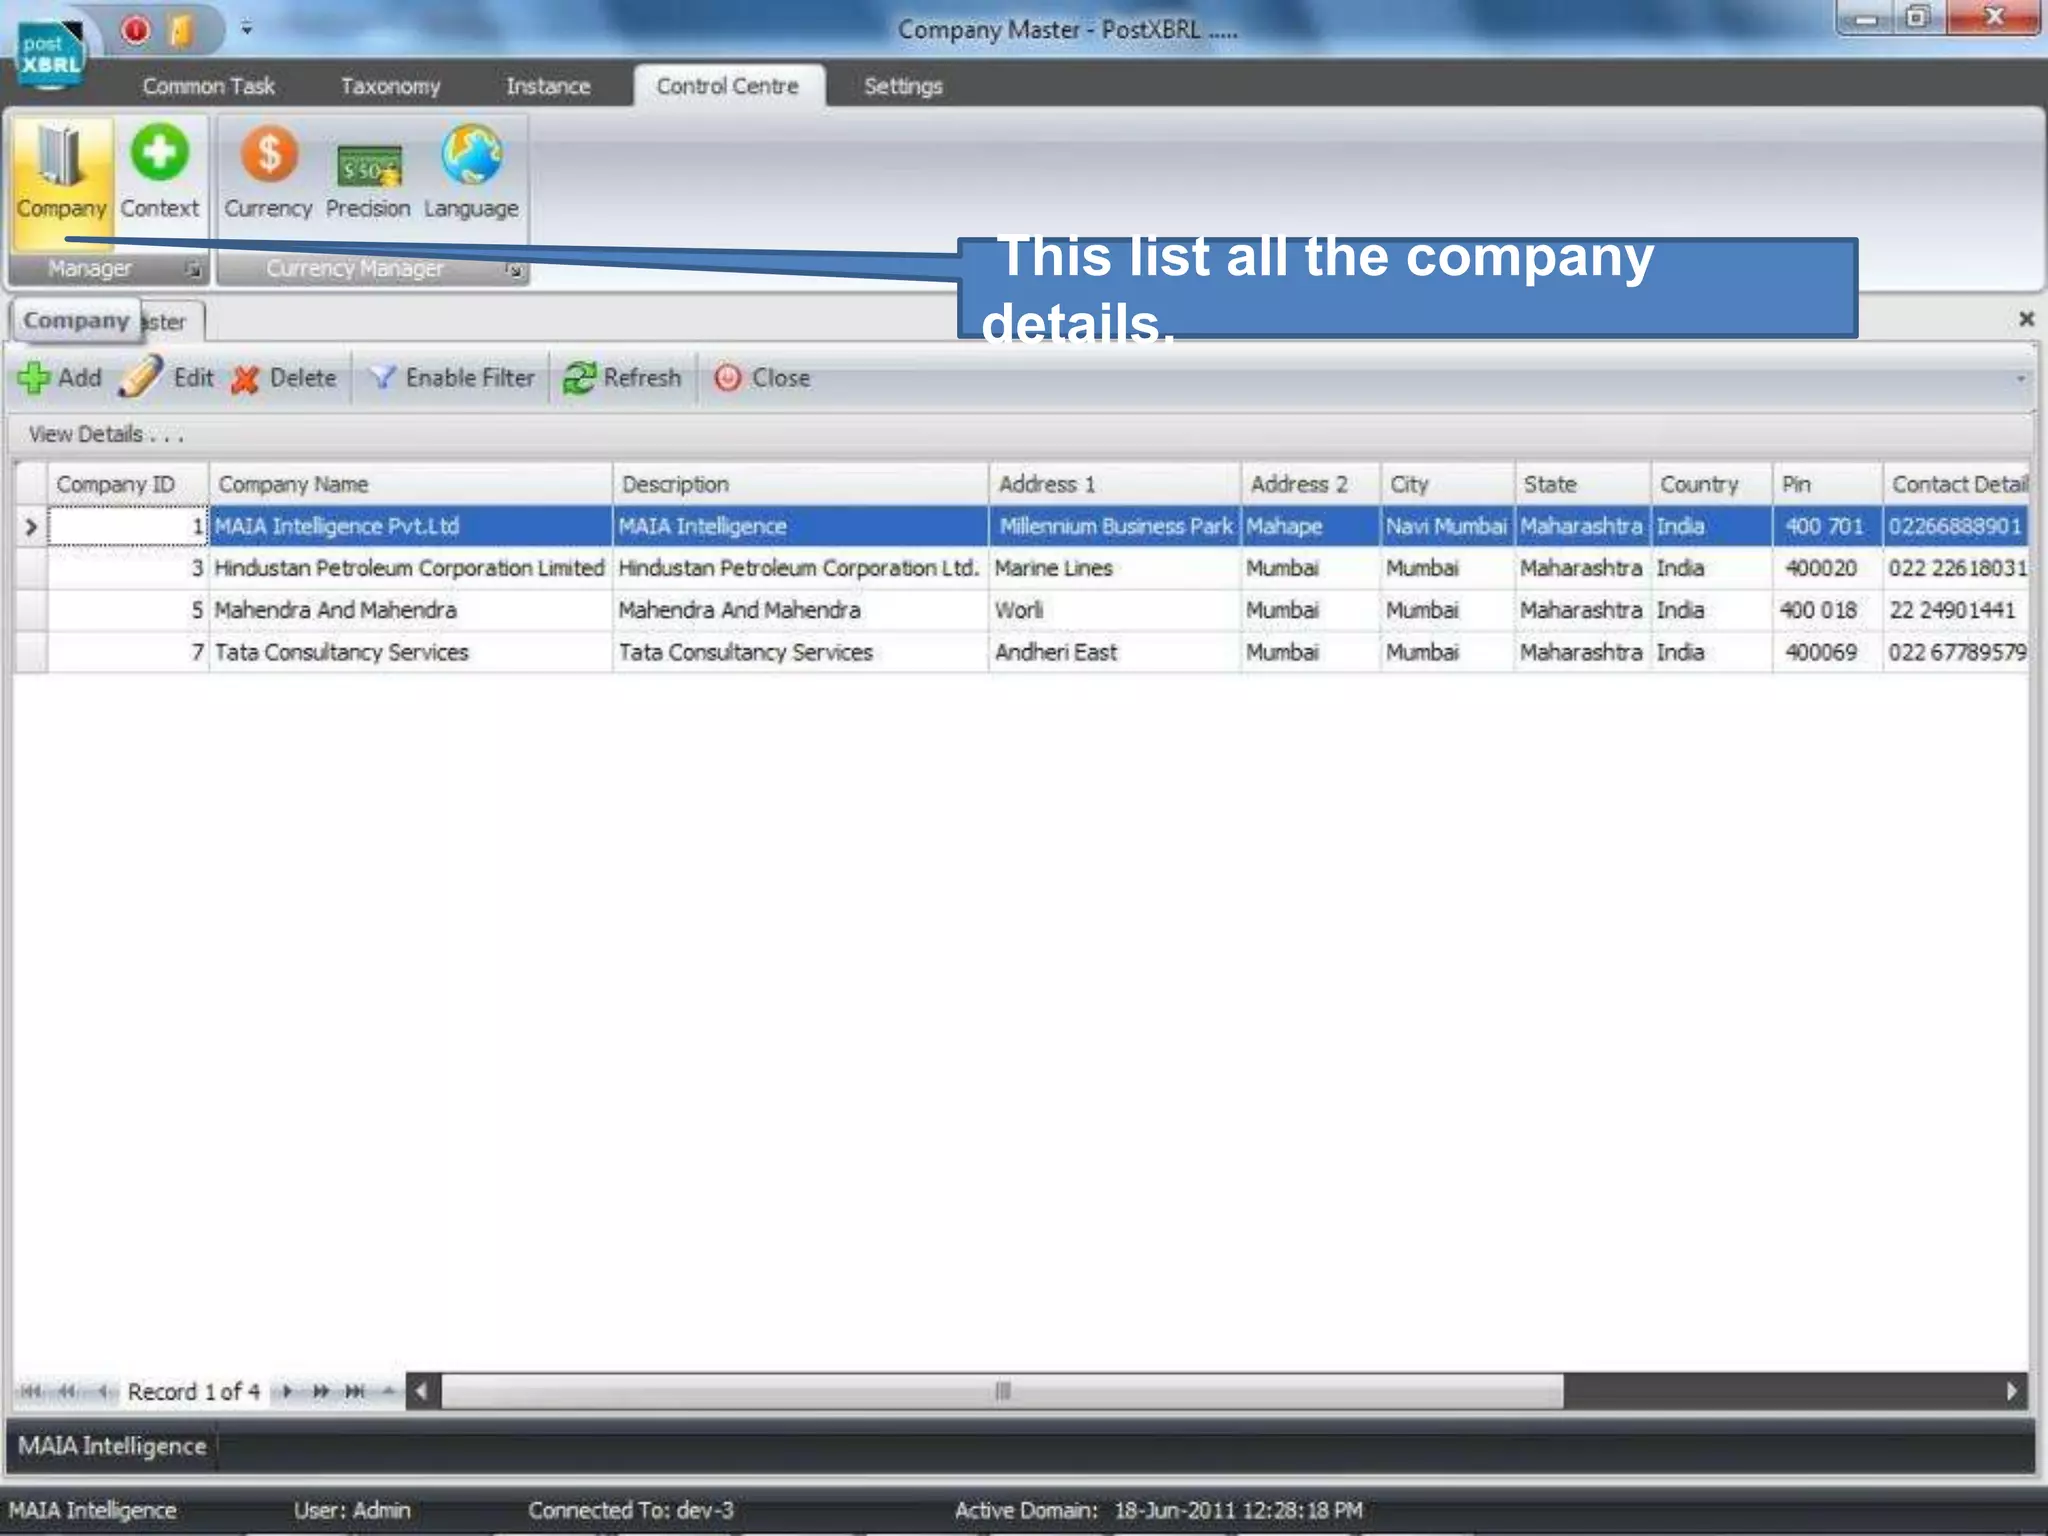Go to the previous record
The height and width of the screenshot is (1536, 2048).
click(102, 1391)
